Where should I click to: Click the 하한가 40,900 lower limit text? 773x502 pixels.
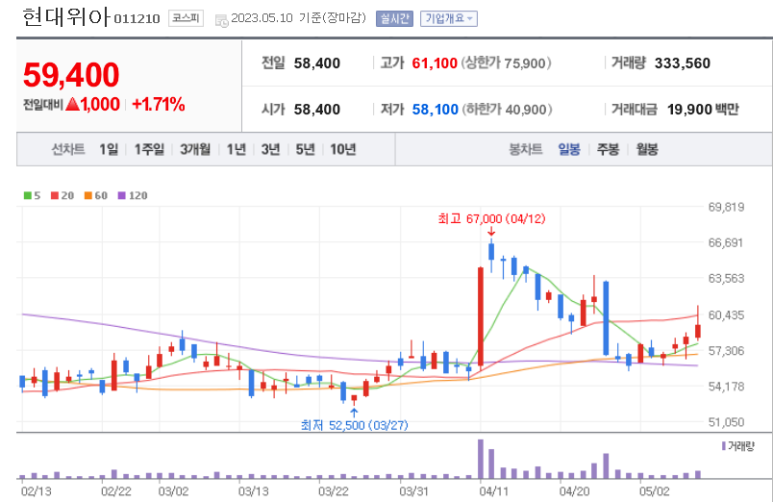507,109
